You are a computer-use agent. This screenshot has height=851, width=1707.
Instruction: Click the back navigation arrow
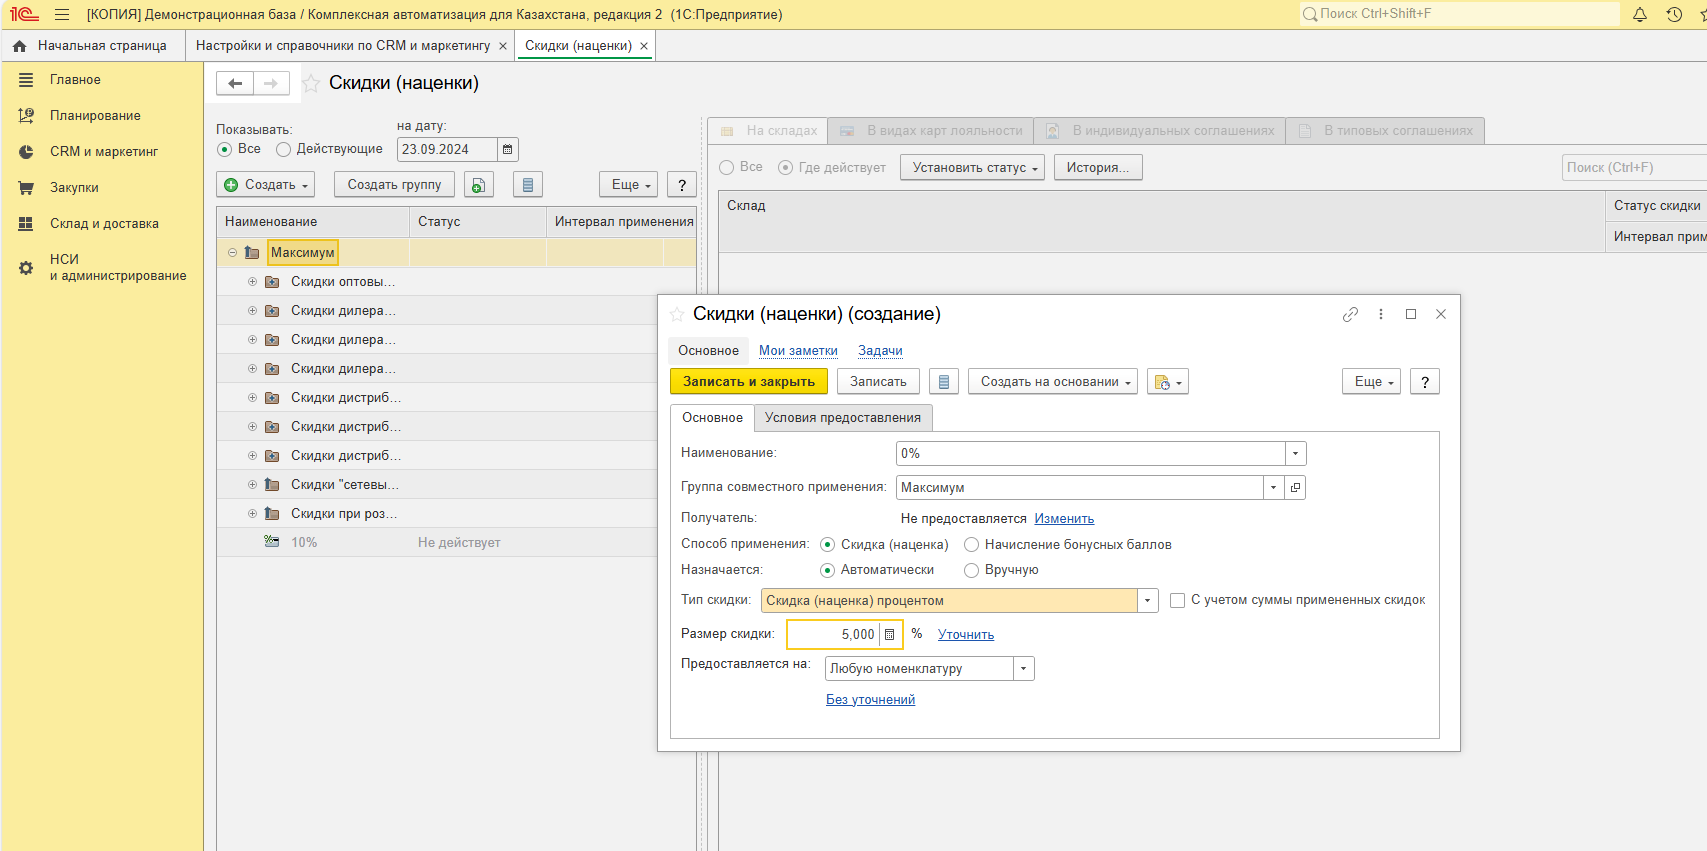point(235,84)
